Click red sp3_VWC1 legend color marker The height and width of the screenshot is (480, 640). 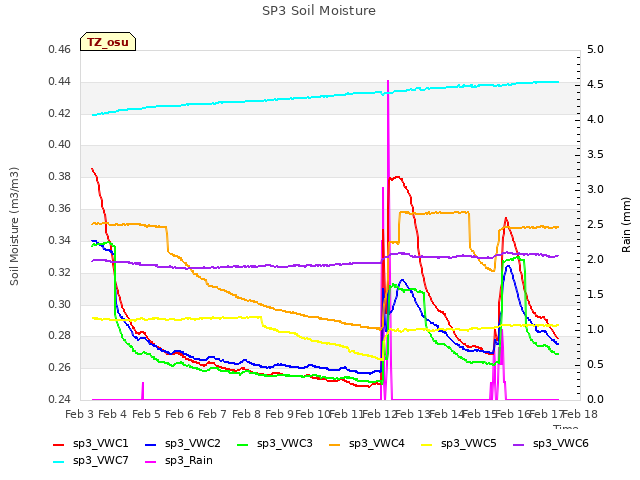59,445
